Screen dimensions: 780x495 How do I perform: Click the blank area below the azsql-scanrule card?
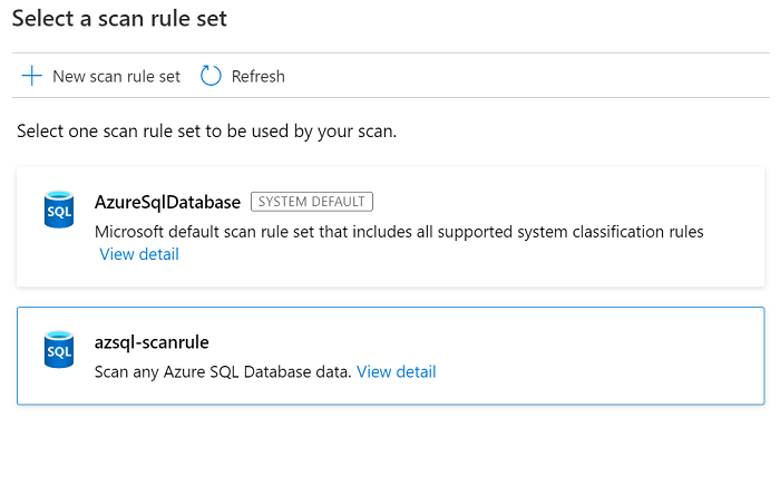click(x=390, y=450)
